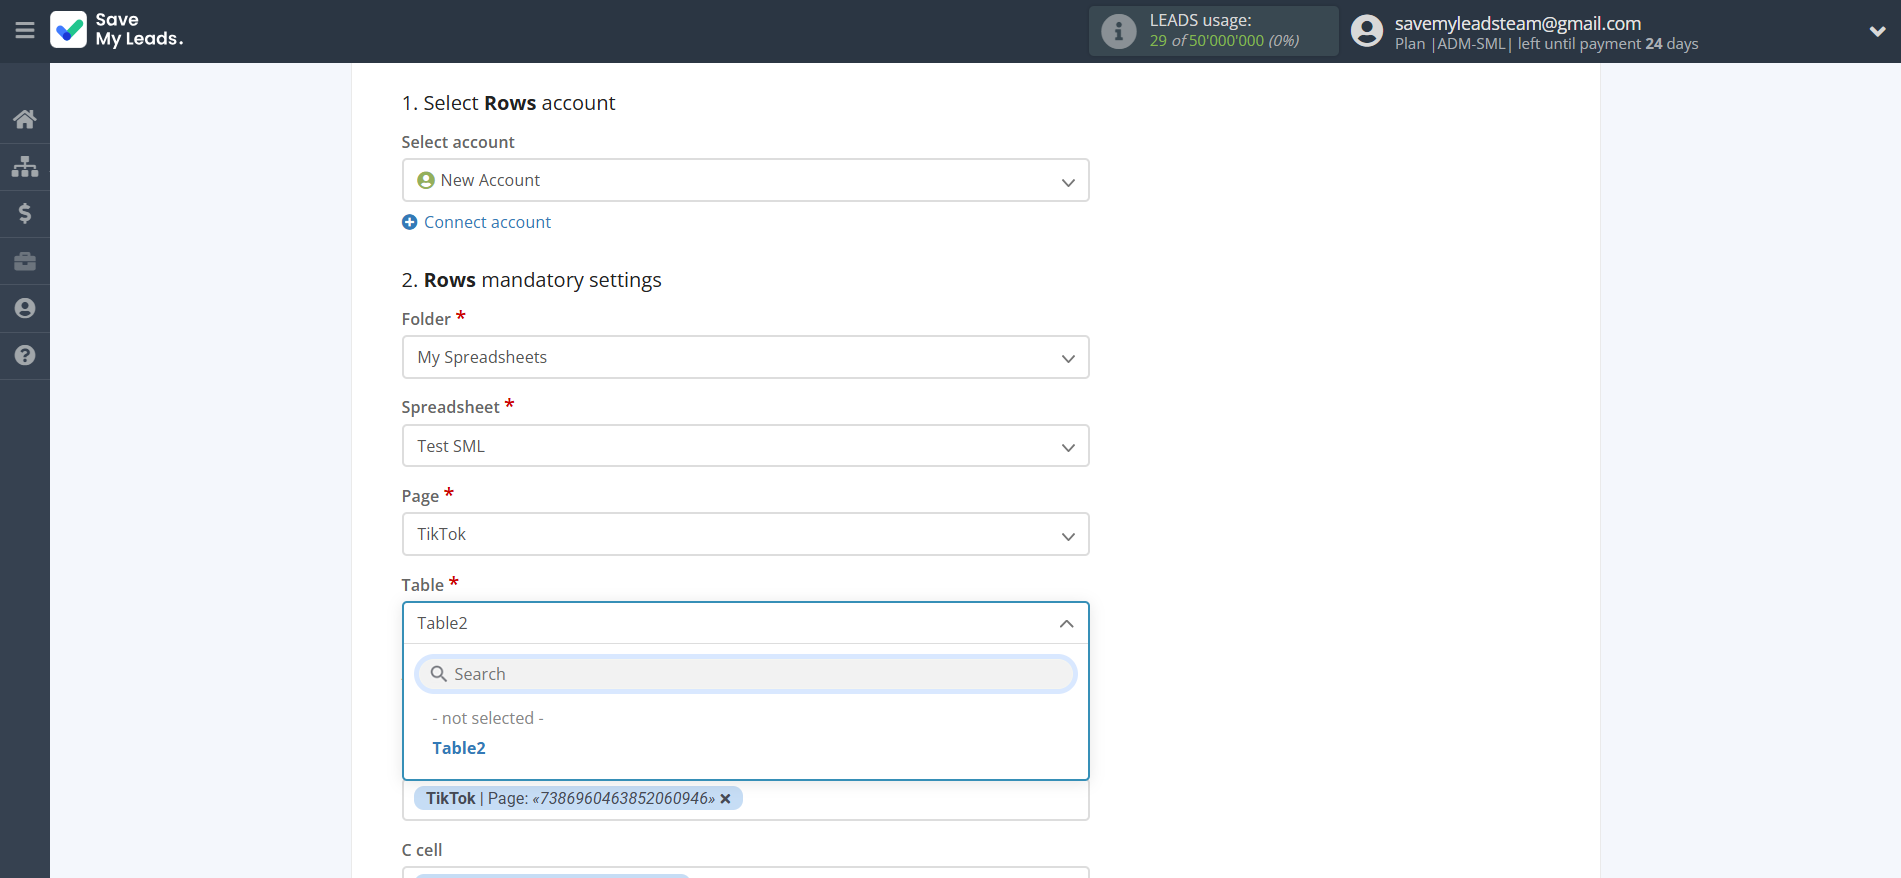1901x878 pixels.
Task: Open connections sitemap icon in sidebar
Action: click(x=25, y=166)
